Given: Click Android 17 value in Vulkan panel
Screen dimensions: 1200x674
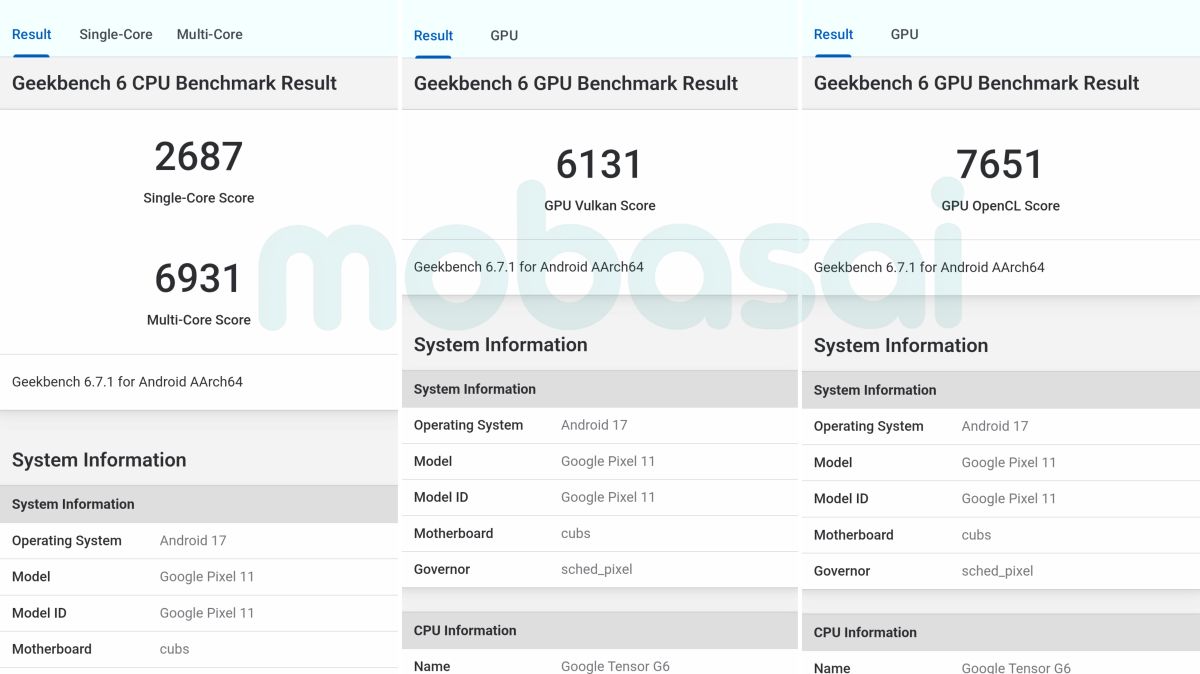Looking at the screenshot, I should coord(594,425).
